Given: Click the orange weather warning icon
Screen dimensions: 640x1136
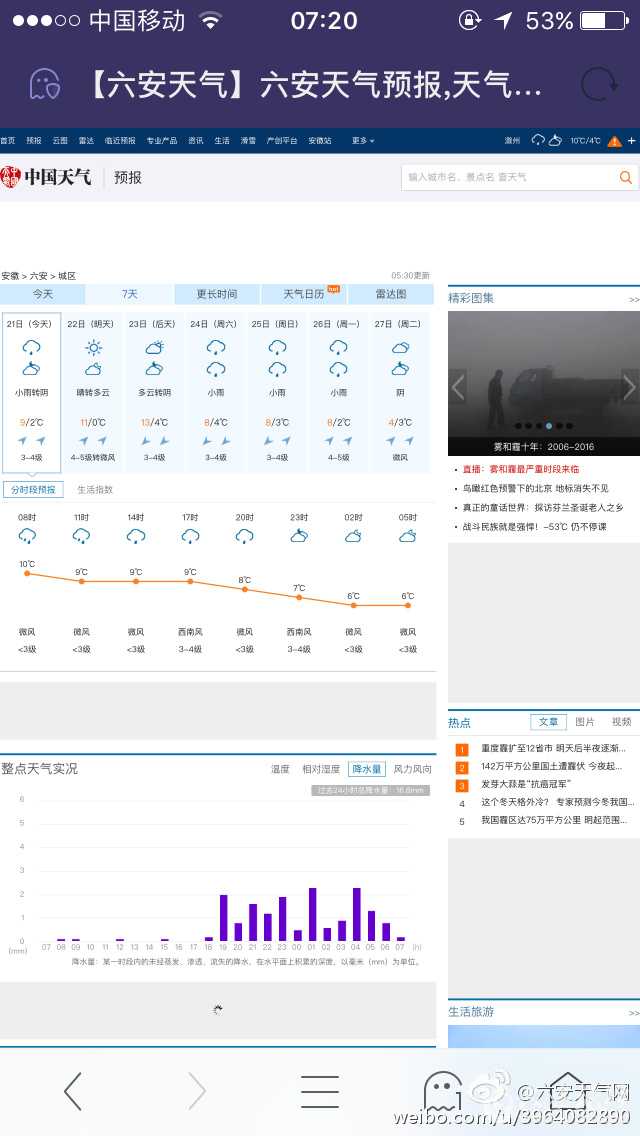Looking at the screenshot, I should pyautogui.click(x=614, y=141).
